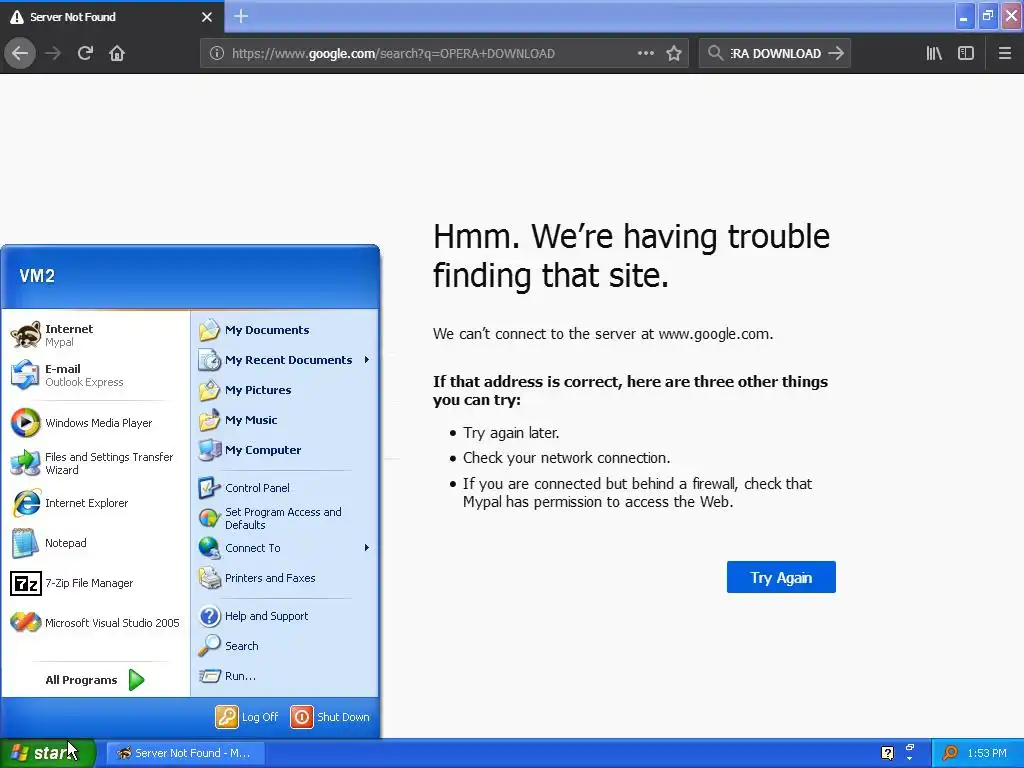Open My Computer
This screenshot has height=768, width=1024.
[285, 450]
